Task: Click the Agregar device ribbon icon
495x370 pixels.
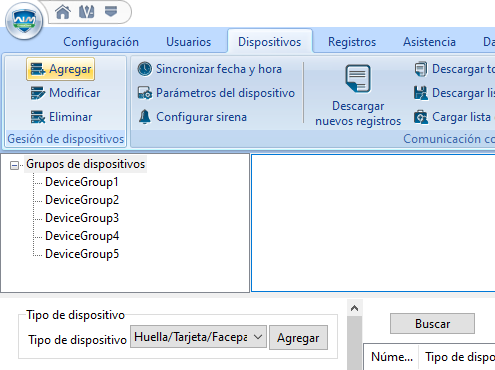Action: [37, 69]
